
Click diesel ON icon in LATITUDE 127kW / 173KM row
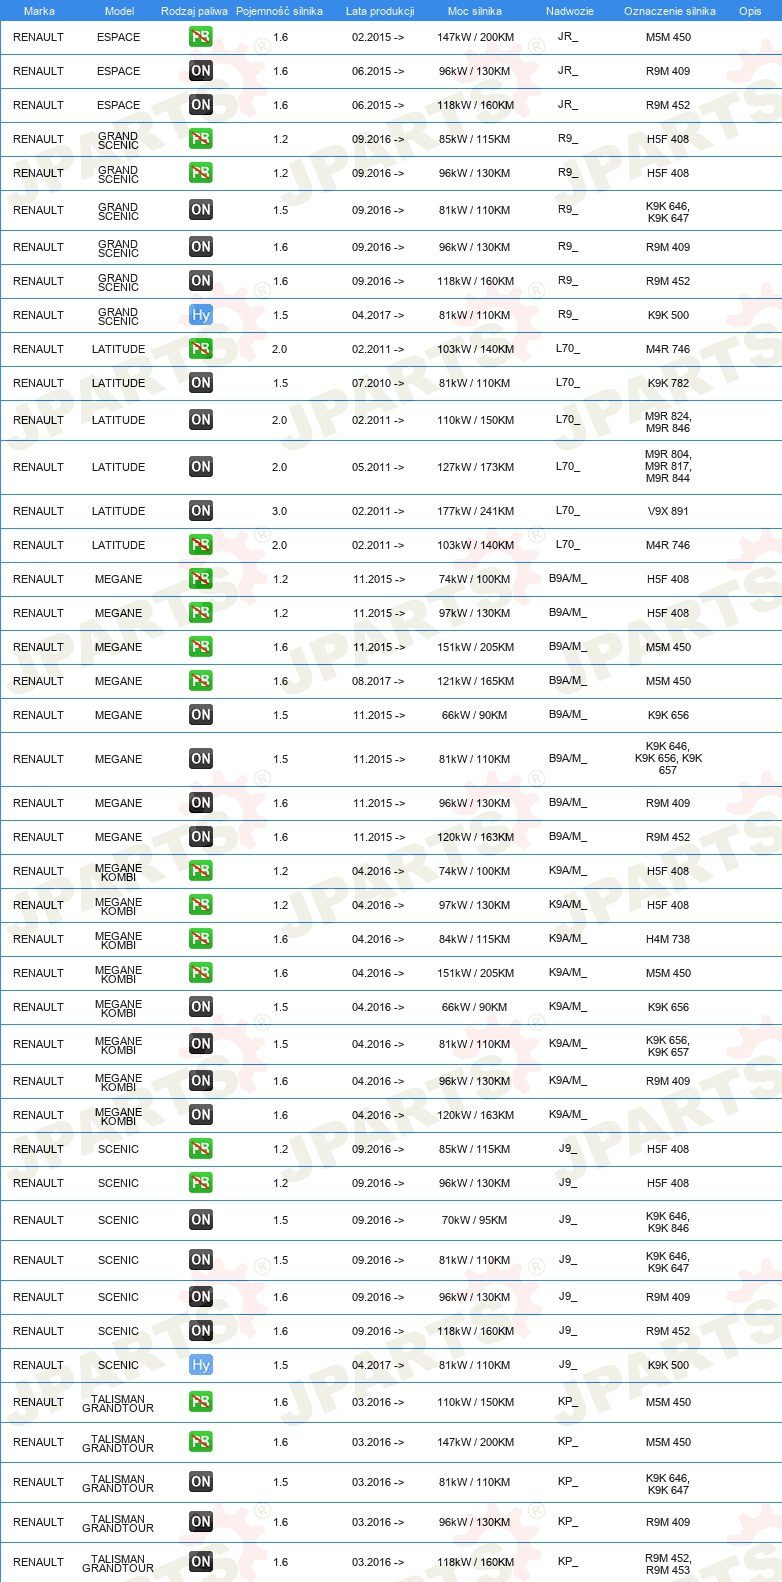click(201, 467)
